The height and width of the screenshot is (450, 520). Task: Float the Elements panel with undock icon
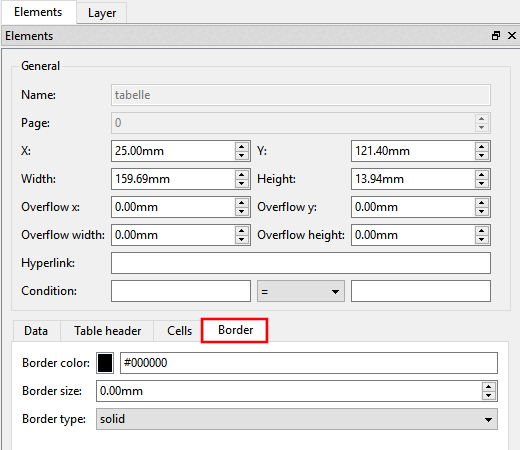pos(496,36)
